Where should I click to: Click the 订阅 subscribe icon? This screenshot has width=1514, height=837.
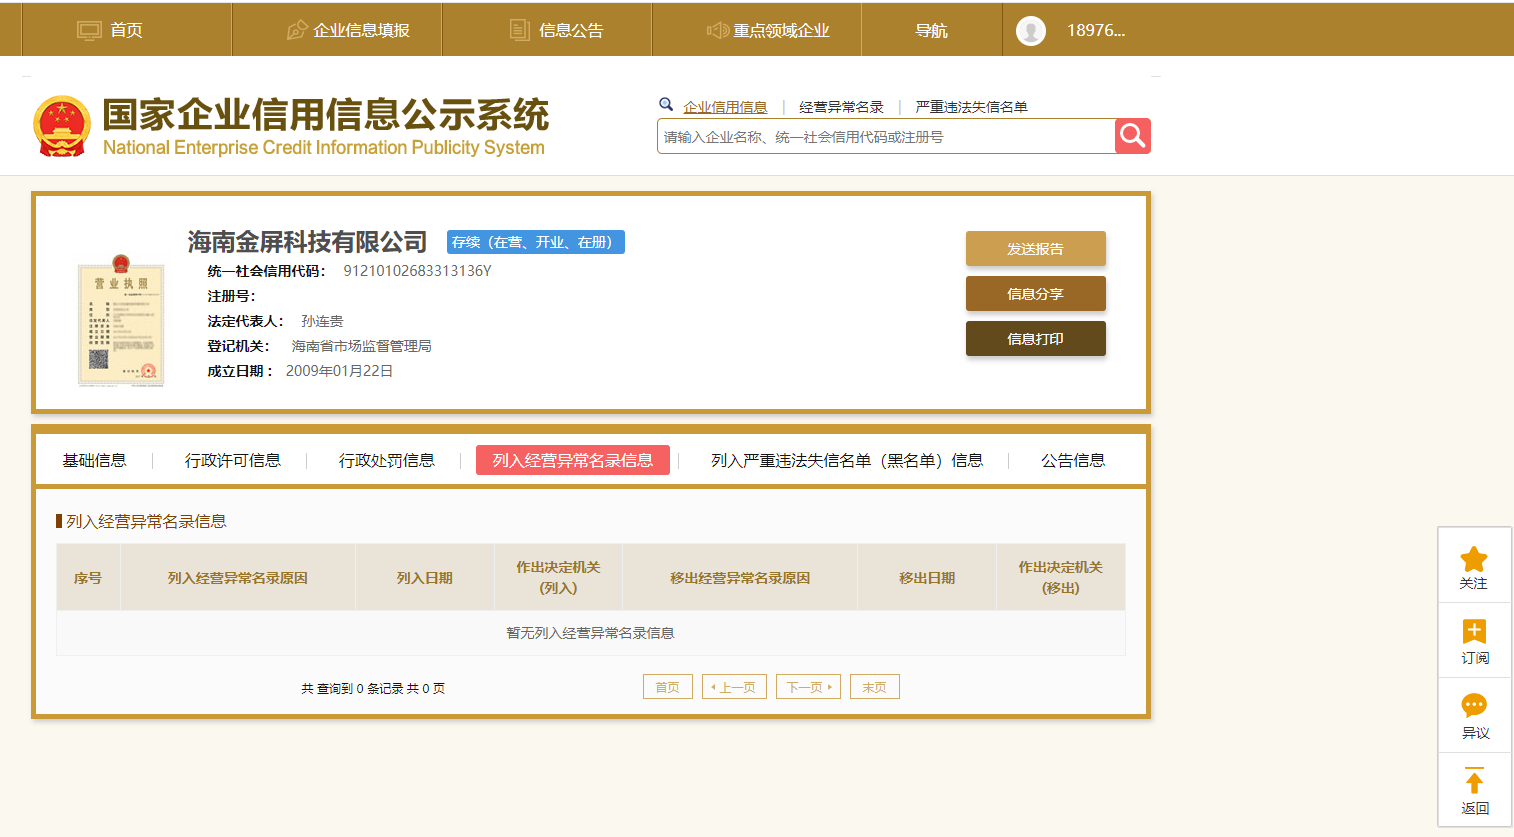point(1474,631)
